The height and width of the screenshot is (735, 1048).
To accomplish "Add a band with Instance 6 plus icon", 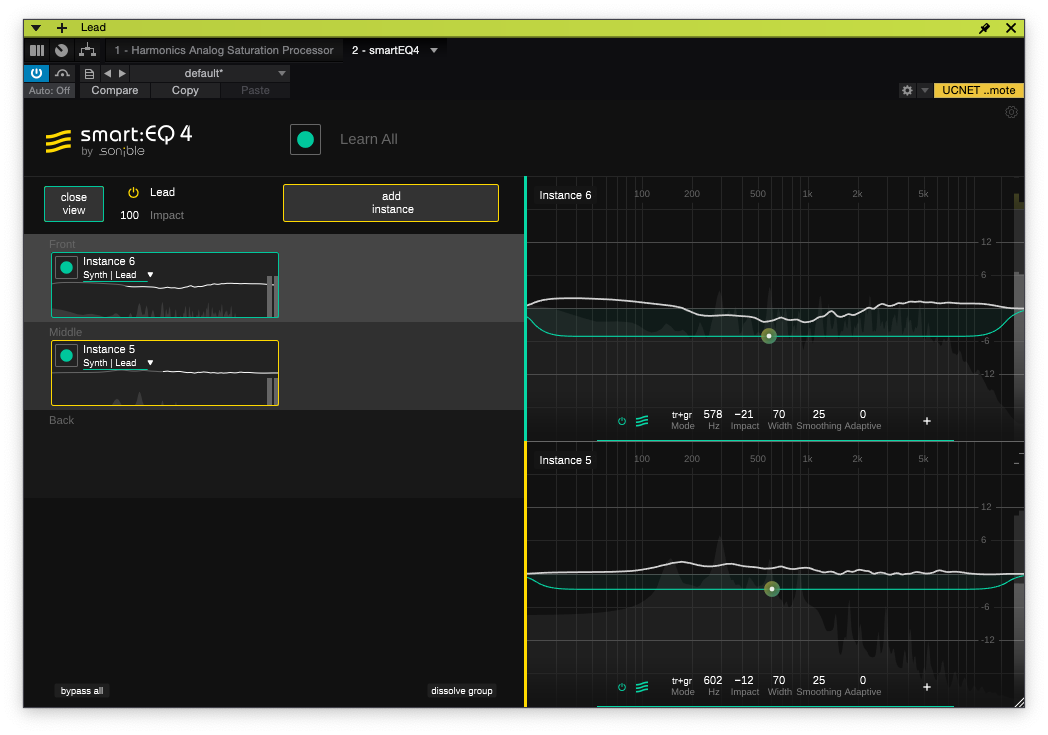I will point(927,421).
